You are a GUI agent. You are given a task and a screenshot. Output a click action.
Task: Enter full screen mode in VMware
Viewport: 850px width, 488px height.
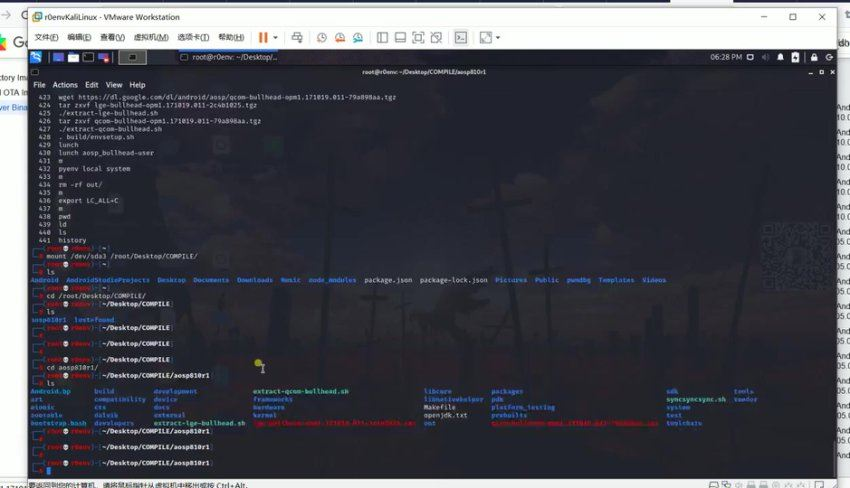point(418,37)
